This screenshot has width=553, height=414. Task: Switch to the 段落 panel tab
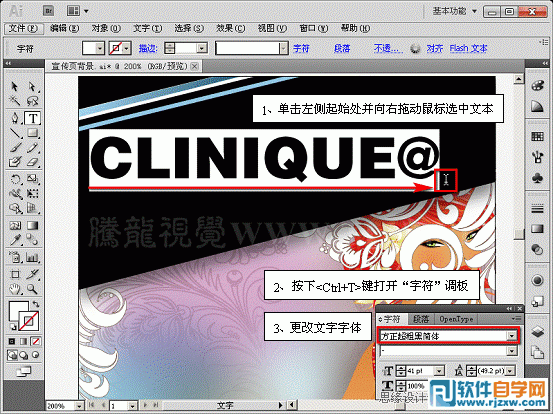421,319
